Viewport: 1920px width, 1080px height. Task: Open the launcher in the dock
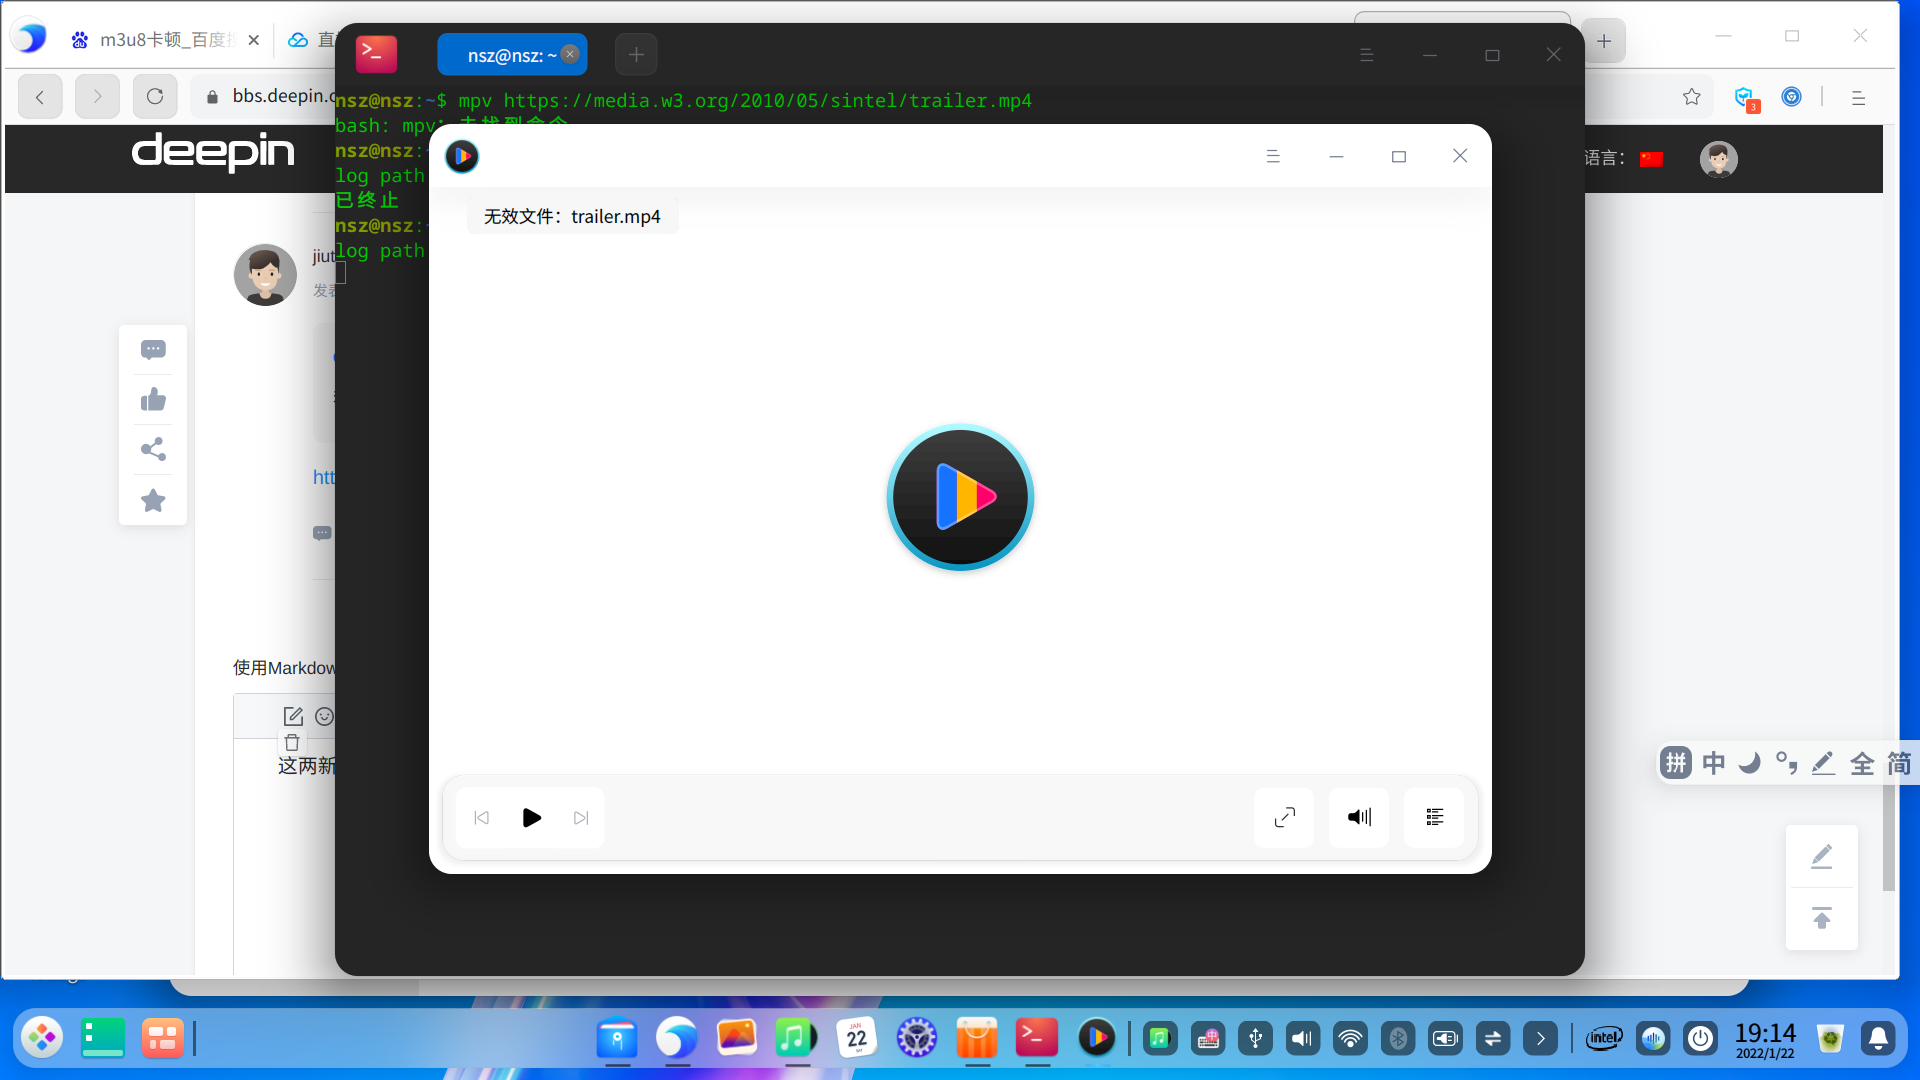coord(42,1038)
